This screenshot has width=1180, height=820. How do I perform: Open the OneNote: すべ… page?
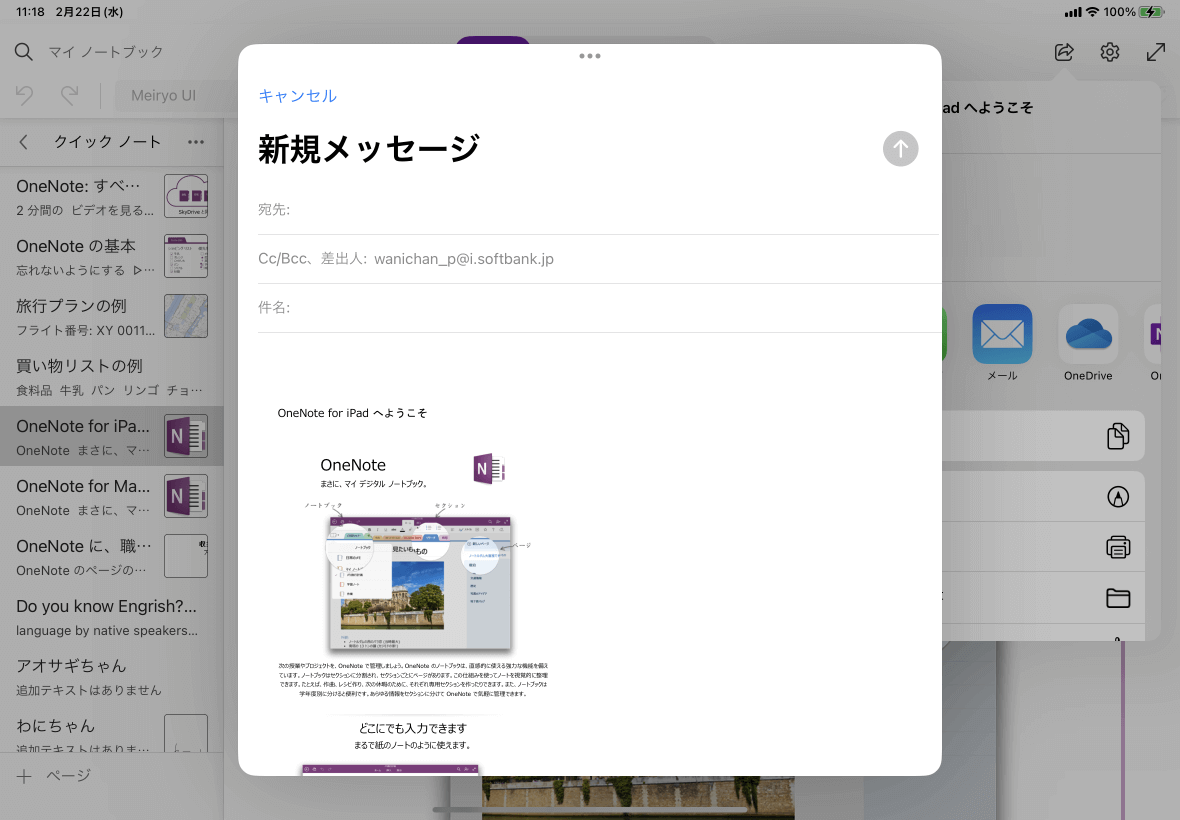[x=111, y=196]
